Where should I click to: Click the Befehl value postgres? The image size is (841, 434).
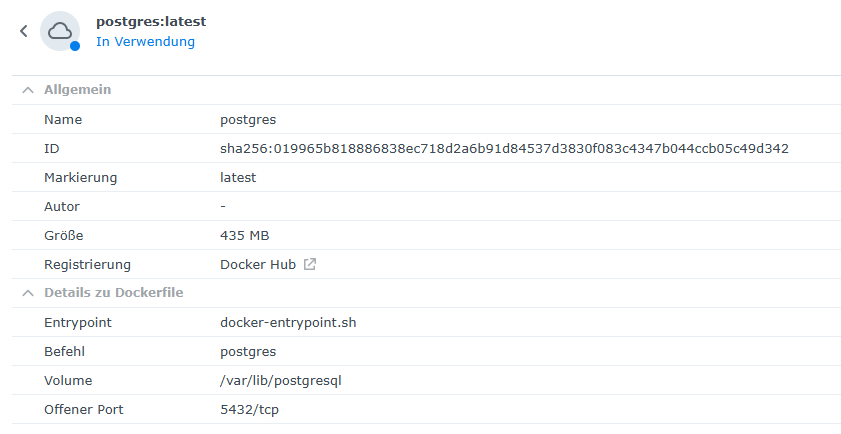tap(248, 352)
